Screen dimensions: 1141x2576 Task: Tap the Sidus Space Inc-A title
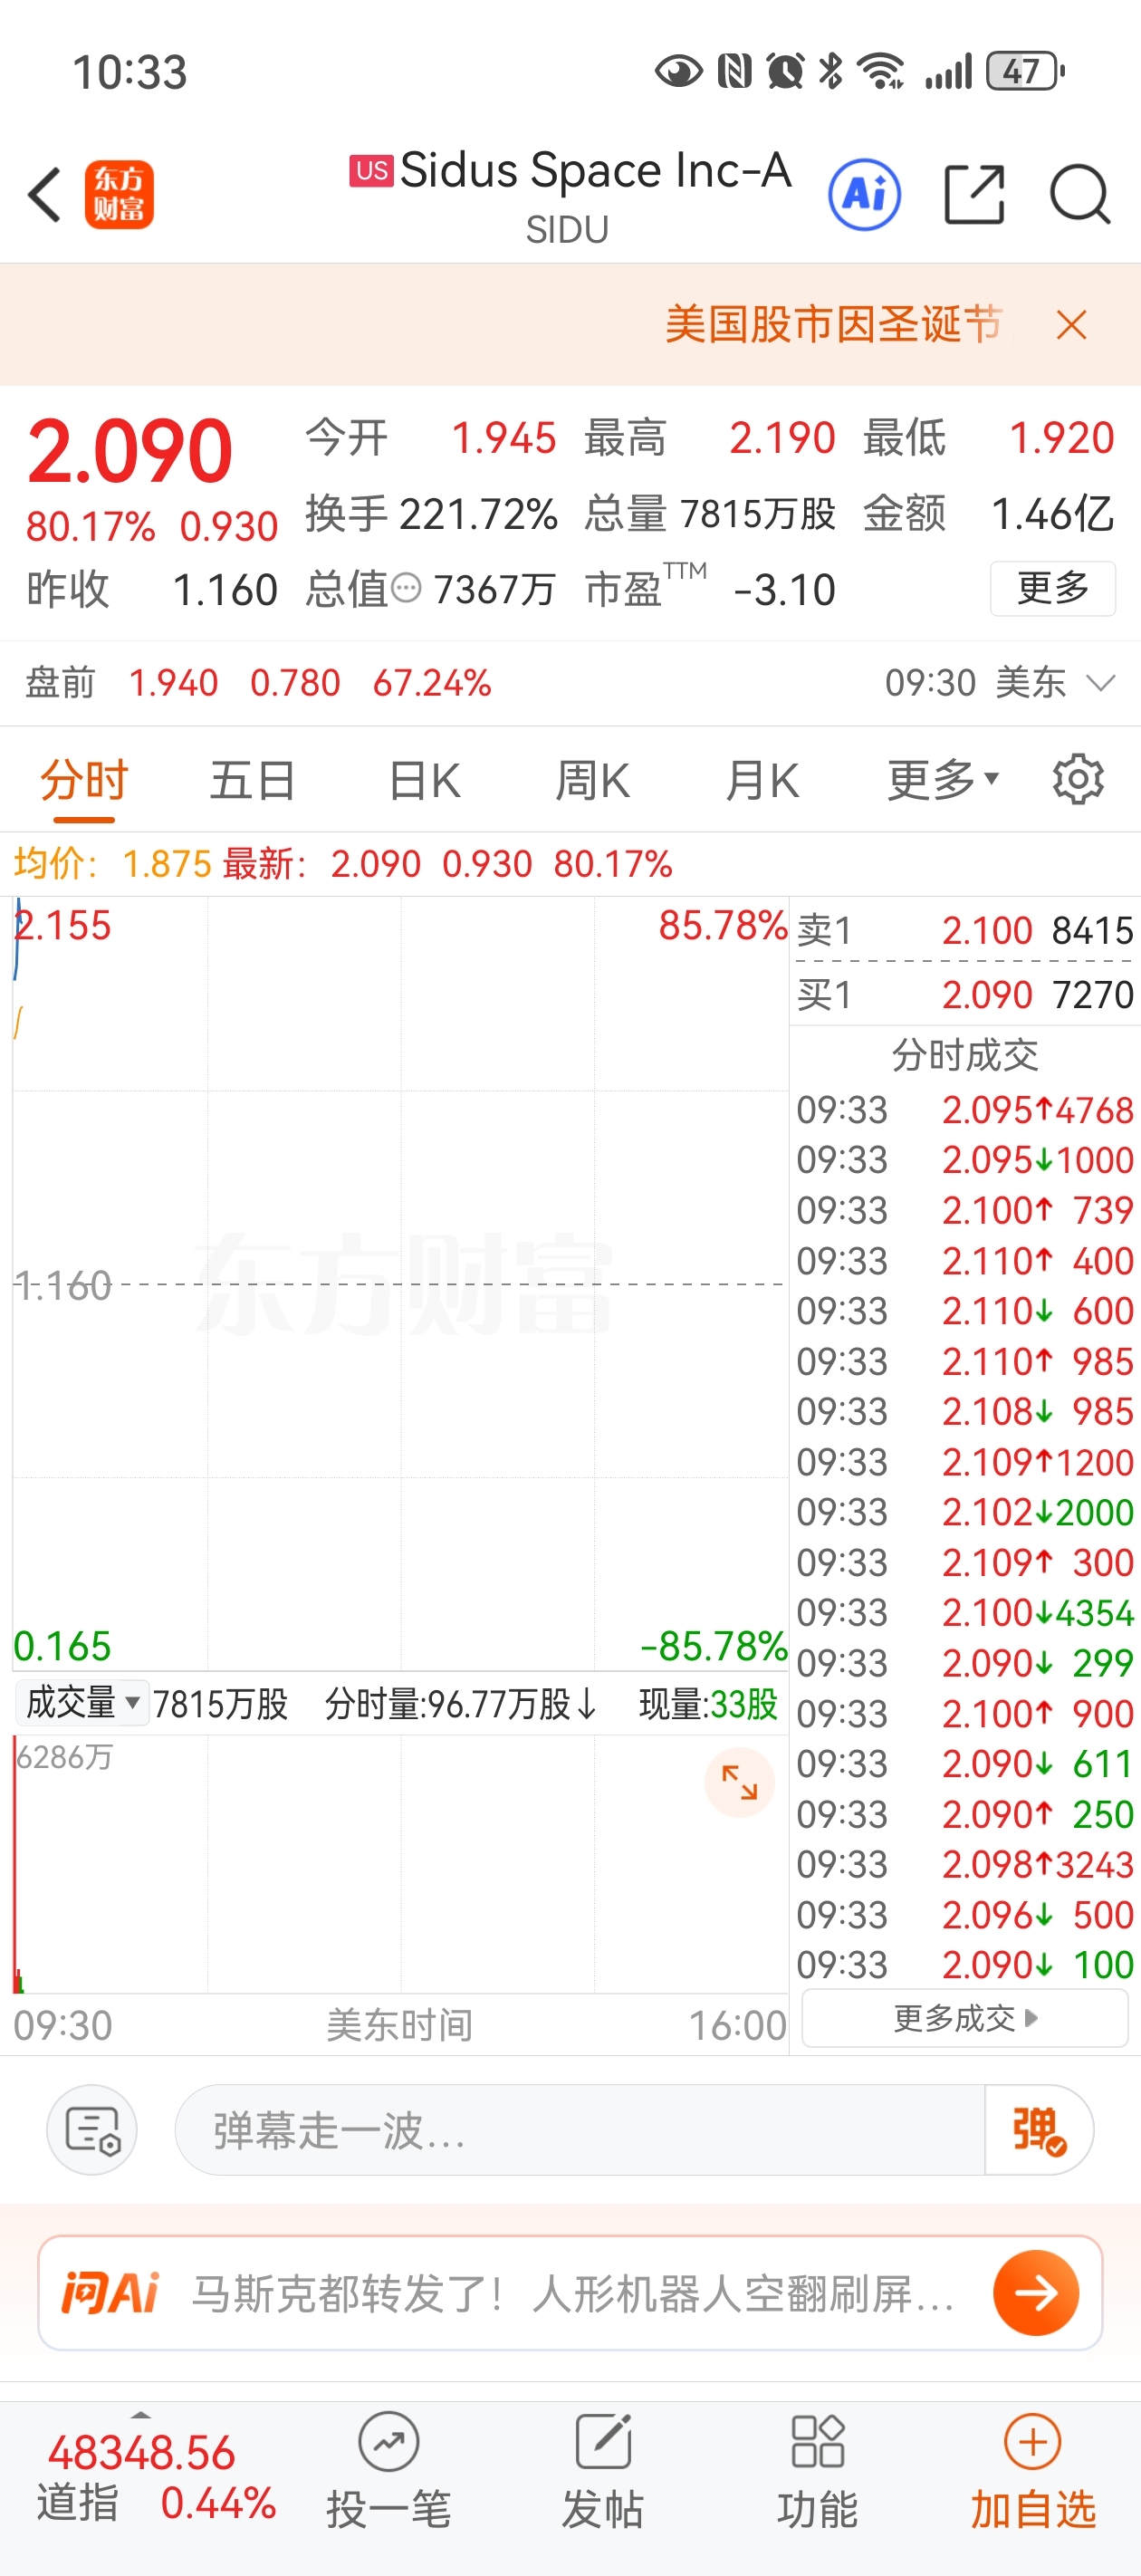(595, 170)
